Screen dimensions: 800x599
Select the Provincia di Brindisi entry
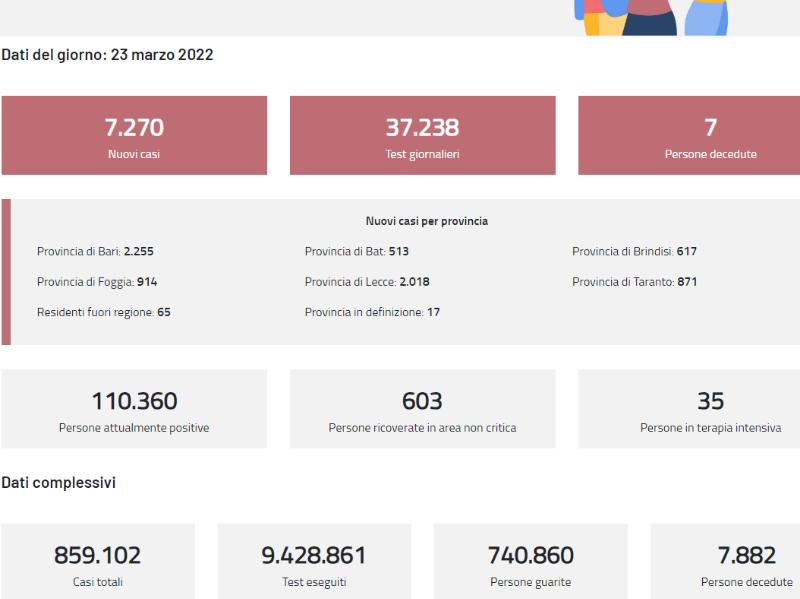[634, 251]
